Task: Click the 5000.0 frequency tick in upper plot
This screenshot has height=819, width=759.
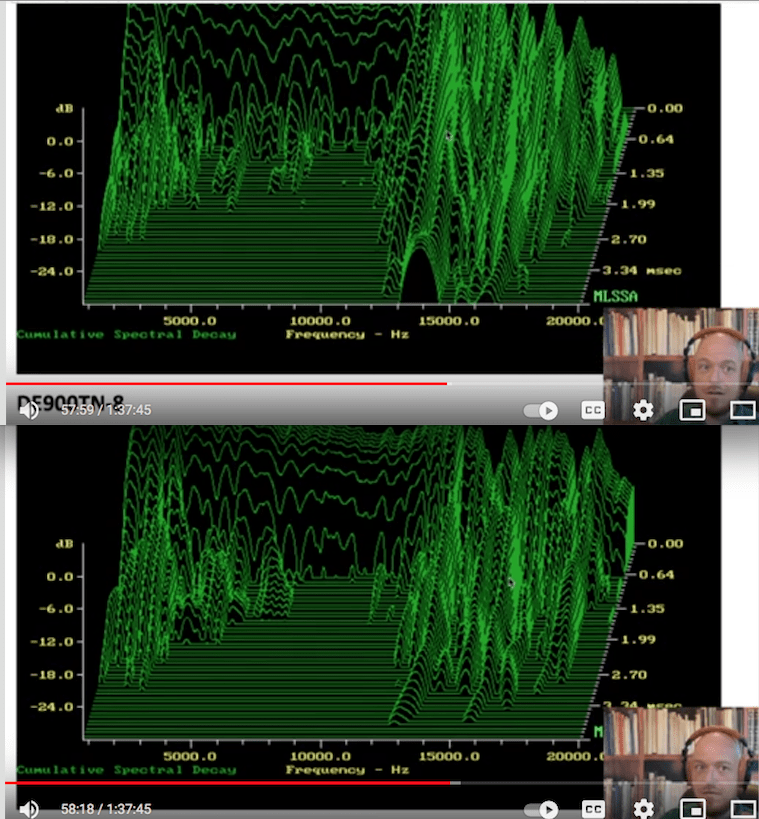Action: [190, 321]
